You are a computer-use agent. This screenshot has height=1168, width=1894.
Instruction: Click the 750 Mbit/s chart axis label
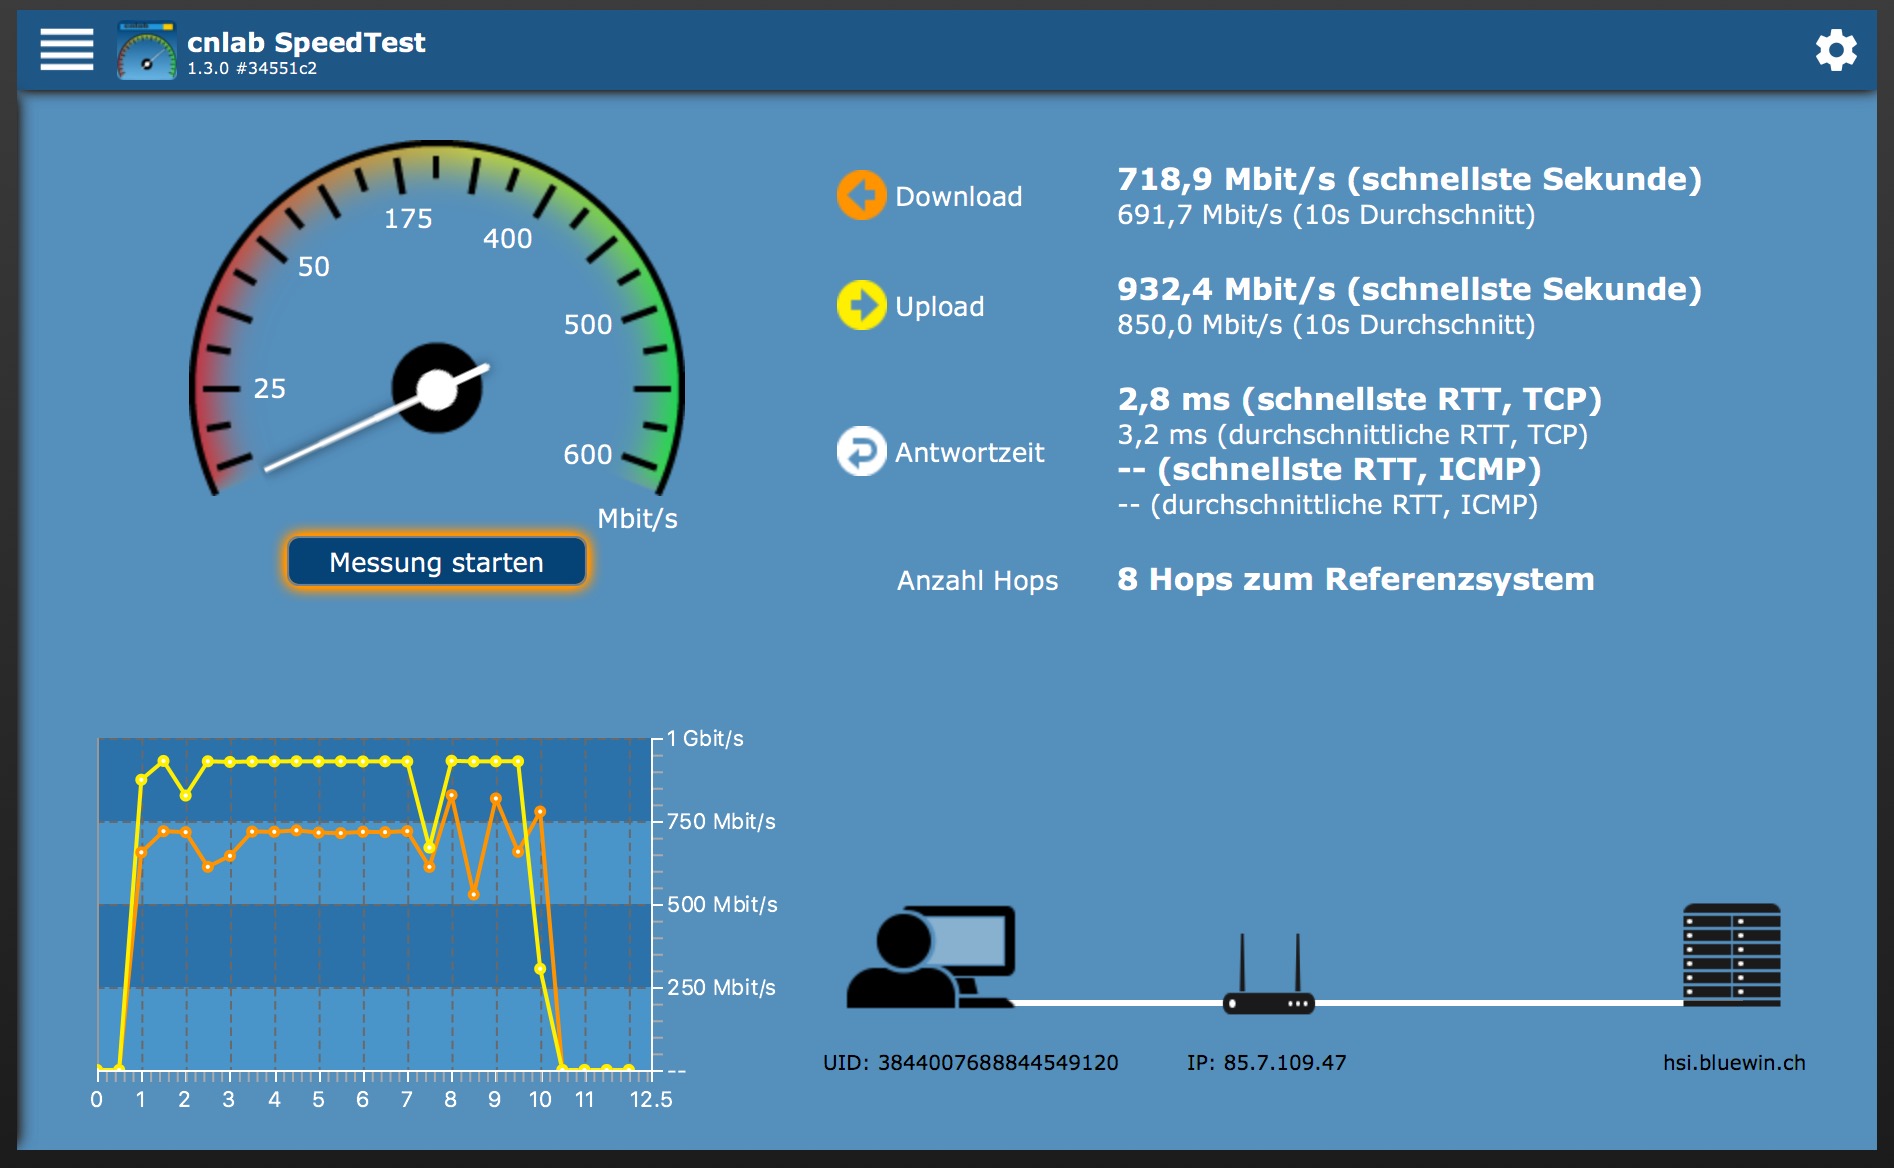click(x=721, y=822)
